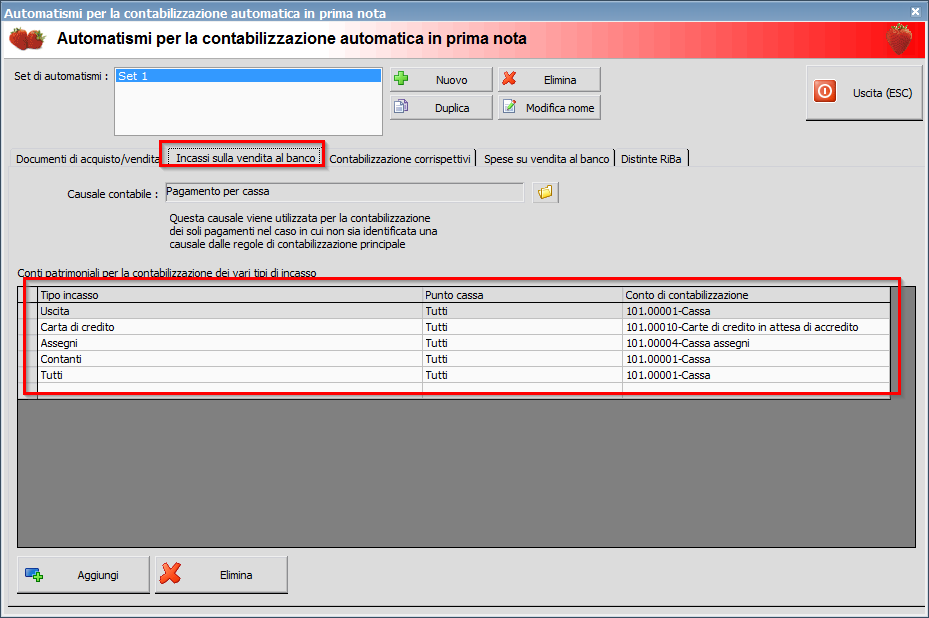Select the Contanti tipo incasso cell
This screenshot has height=618, width=929.
(230, 359)
